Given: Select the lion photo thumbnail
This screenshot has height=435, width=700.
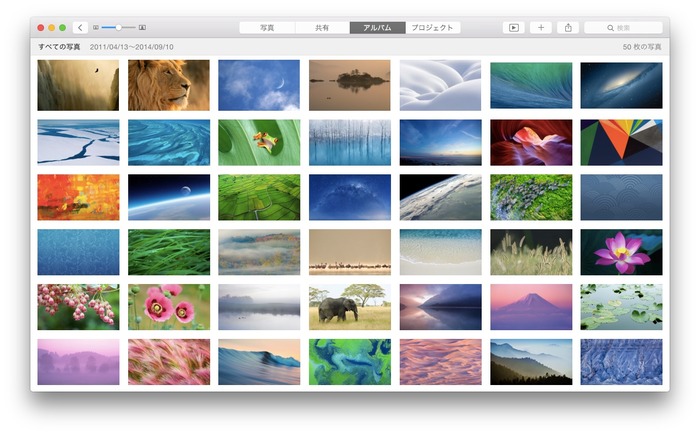Looking at the screenshot, I should (169, 85).
